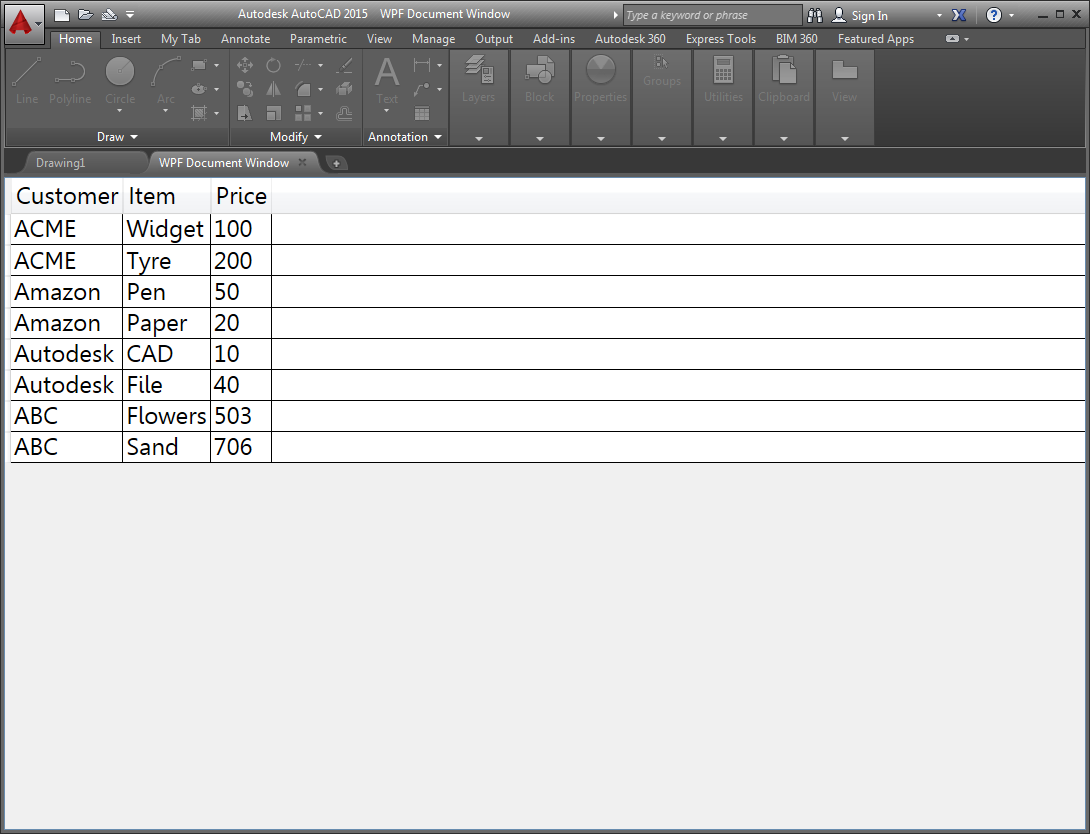Switch to the Insert ribbon tab
The height and width of the screenshot is (834, 1090).
tap(126, 39)
